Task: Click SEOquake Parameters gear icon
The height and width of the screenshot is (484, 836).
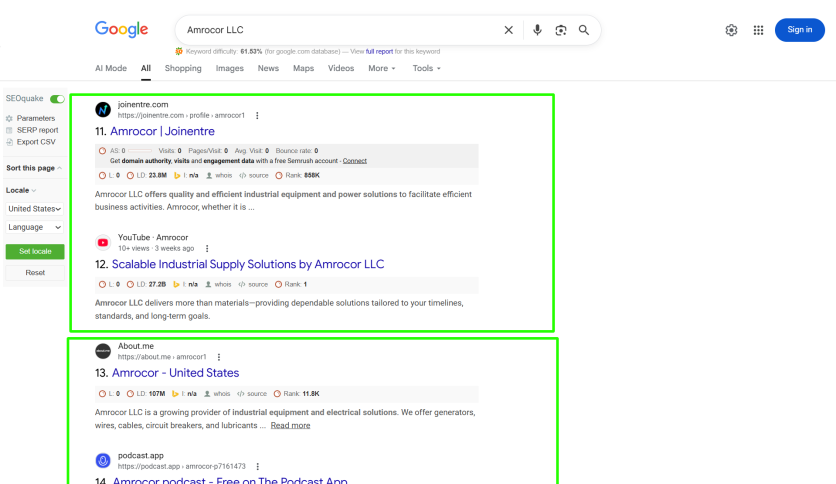Action: coord(9,118)
